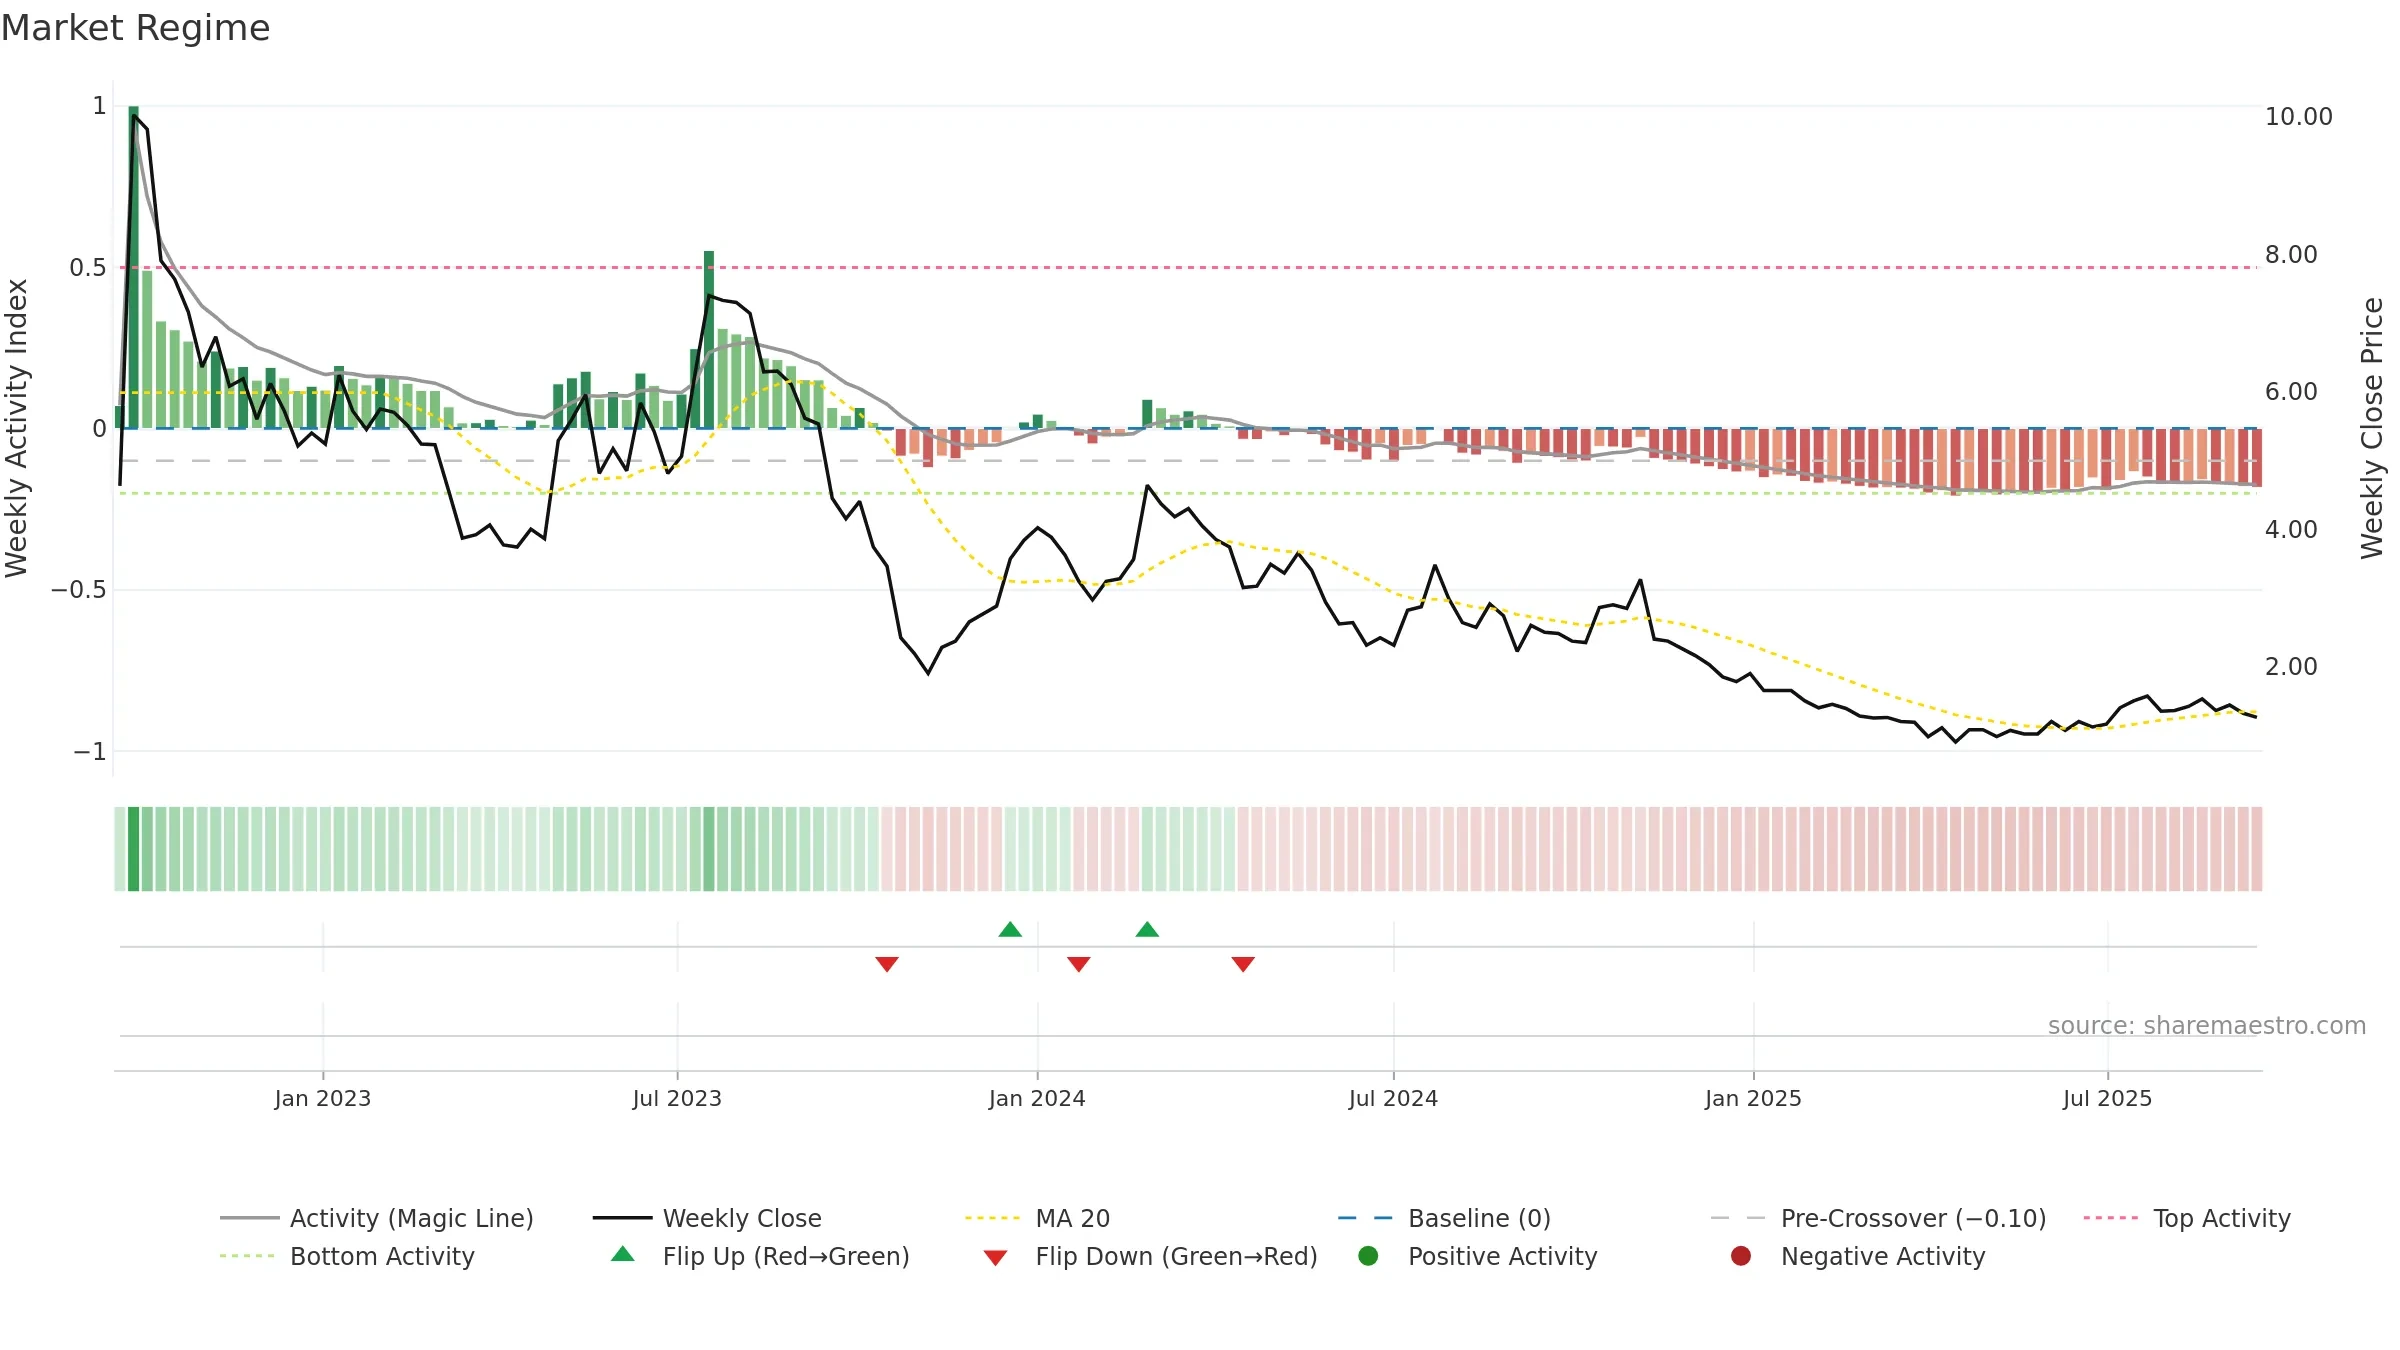Viewport: 2400px width, 1350px height.
Task: Click the 2.00 price axis tick label
Action: pos(2291,666)
